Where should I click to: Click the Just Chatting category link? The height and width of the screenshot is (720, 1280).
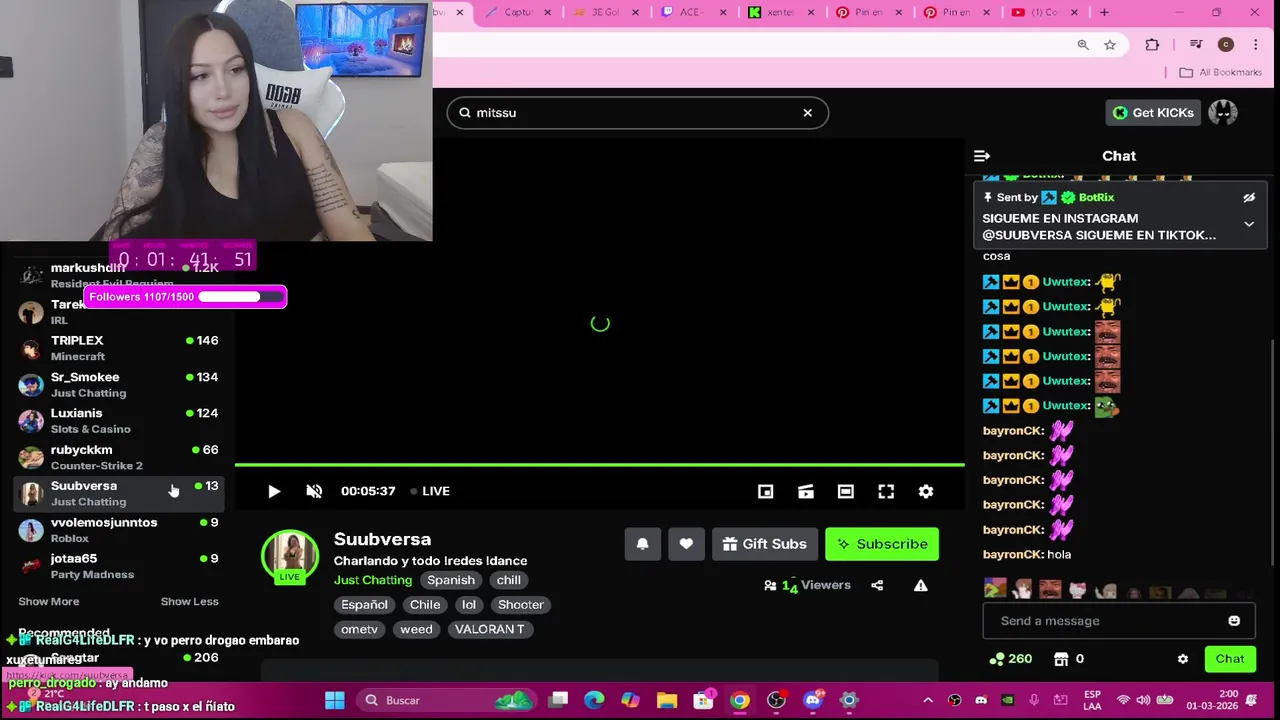tap(373, 580)
